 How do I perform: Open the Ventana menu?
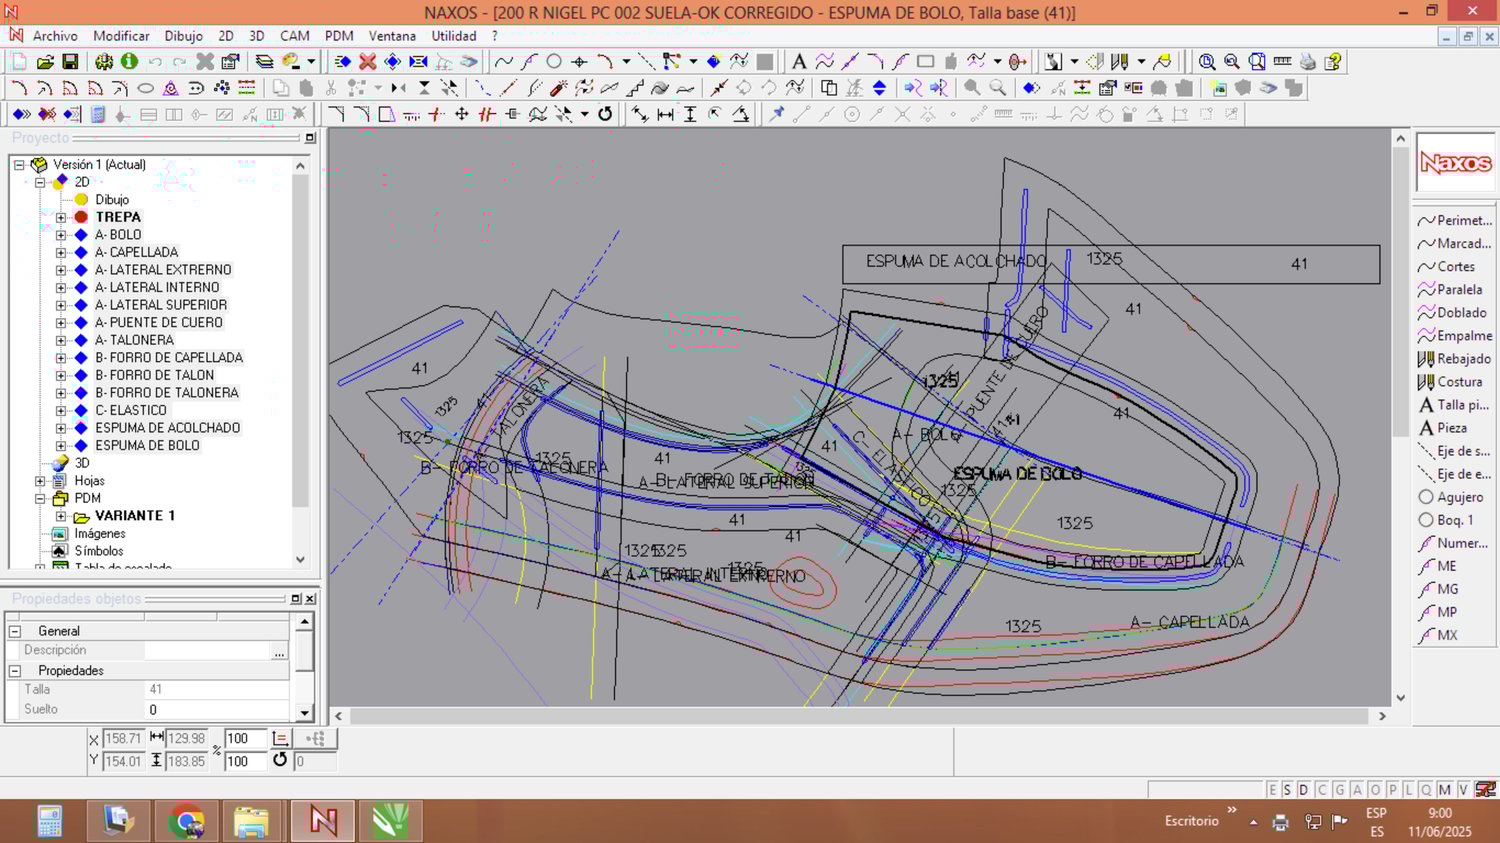coord(392,36)
